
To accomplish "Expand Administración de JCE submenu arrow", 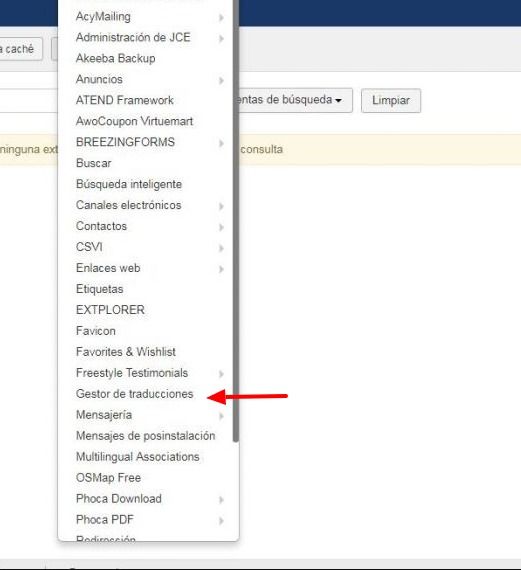I will pyautogui.click(x=221, y=39).
